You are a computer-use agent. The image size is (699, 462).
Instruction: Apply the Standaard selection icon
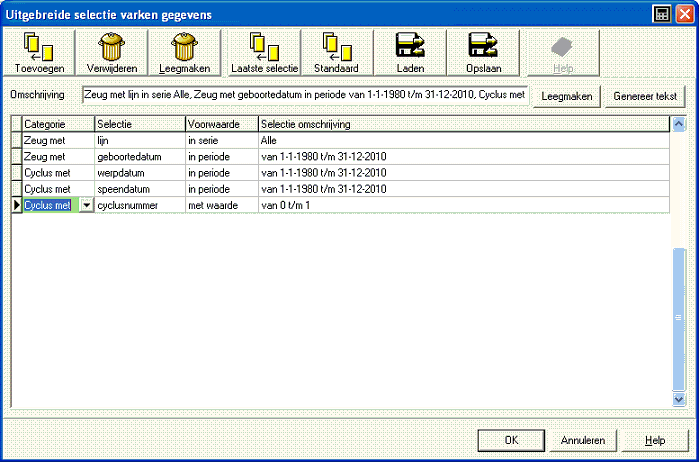pyautogui.click(x=337, y=53)
